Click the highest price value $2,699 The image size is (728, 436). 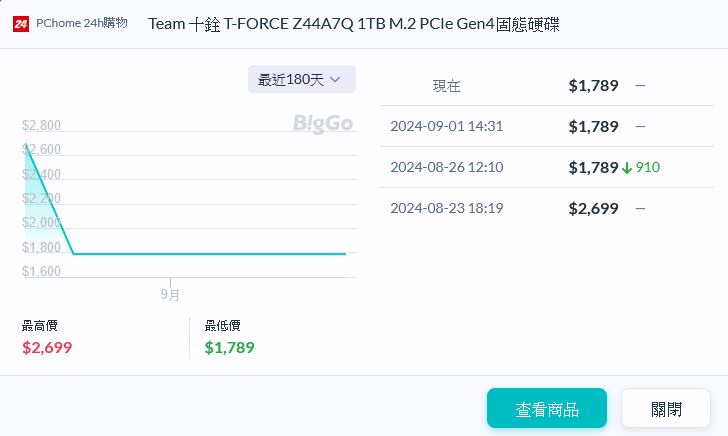tap(47, 348)
